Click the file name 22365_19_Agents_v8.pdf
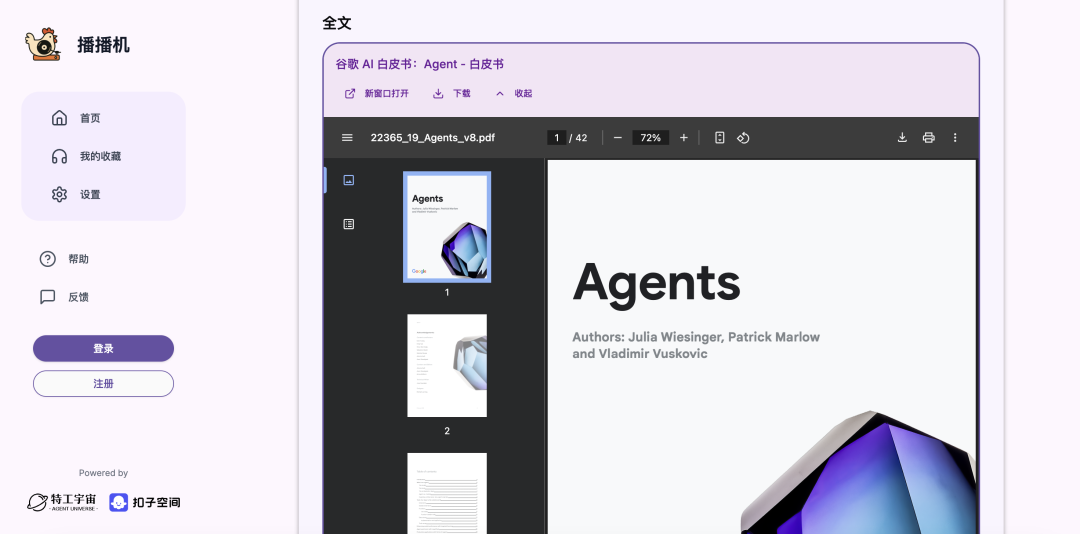The image size is (1080, 534). tap(433, 138)
